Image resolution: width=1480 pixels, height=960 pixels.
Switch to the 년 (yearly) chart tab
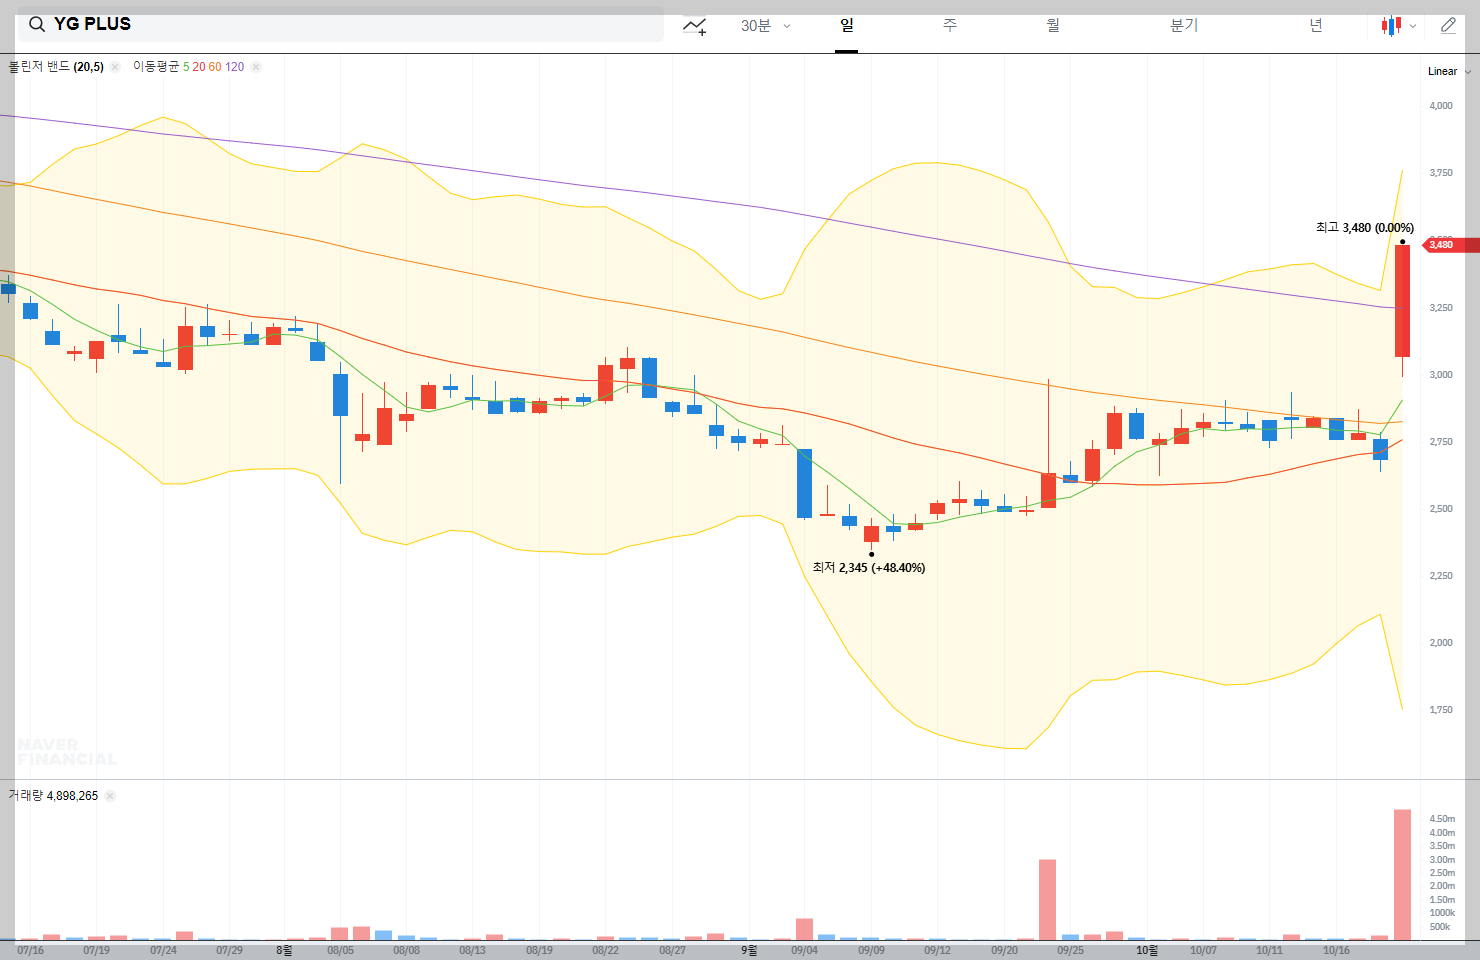(x=1316, y=26)
